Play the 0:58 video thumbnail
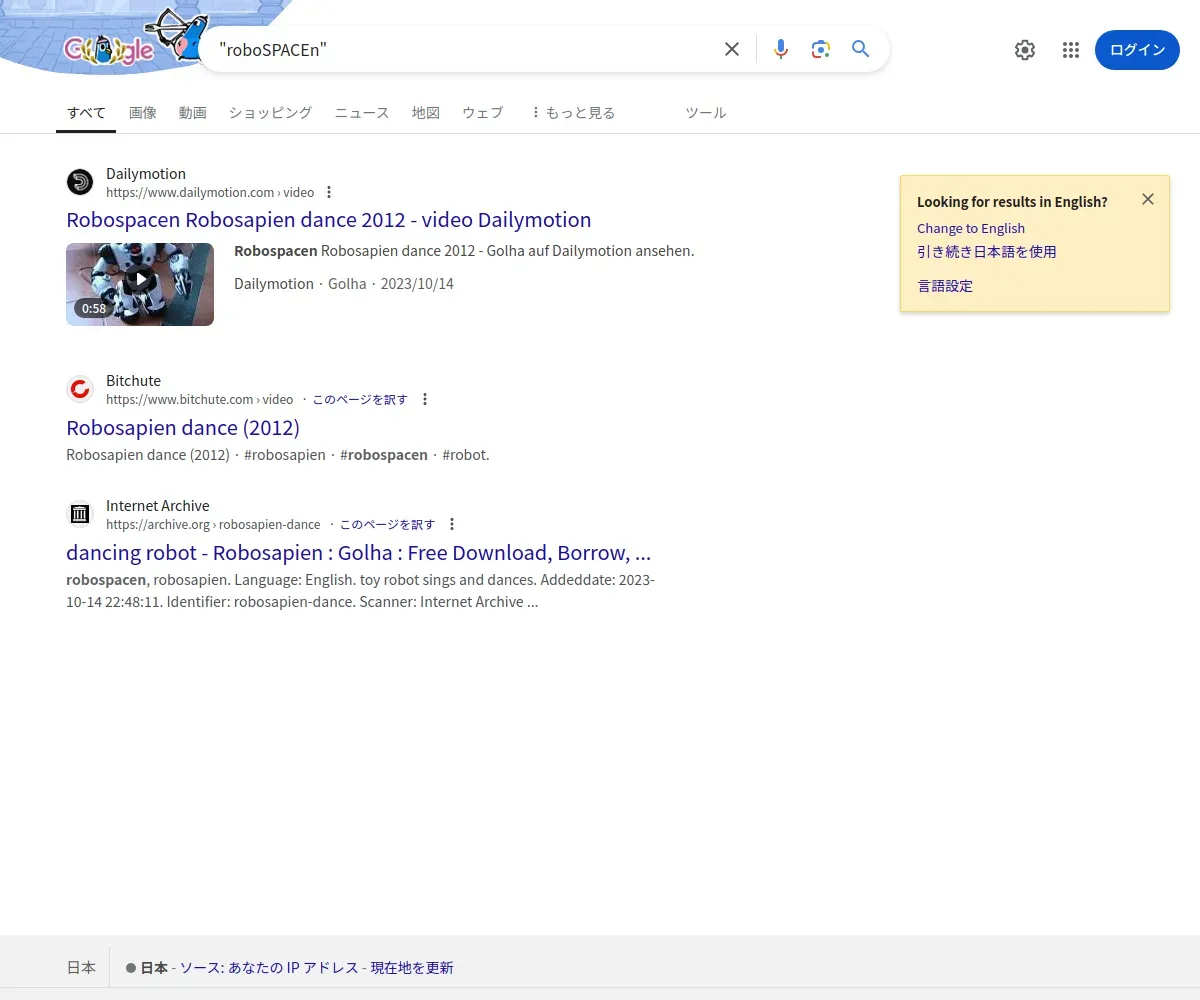Screen dimensions: 1200x1000 (140, 284)
